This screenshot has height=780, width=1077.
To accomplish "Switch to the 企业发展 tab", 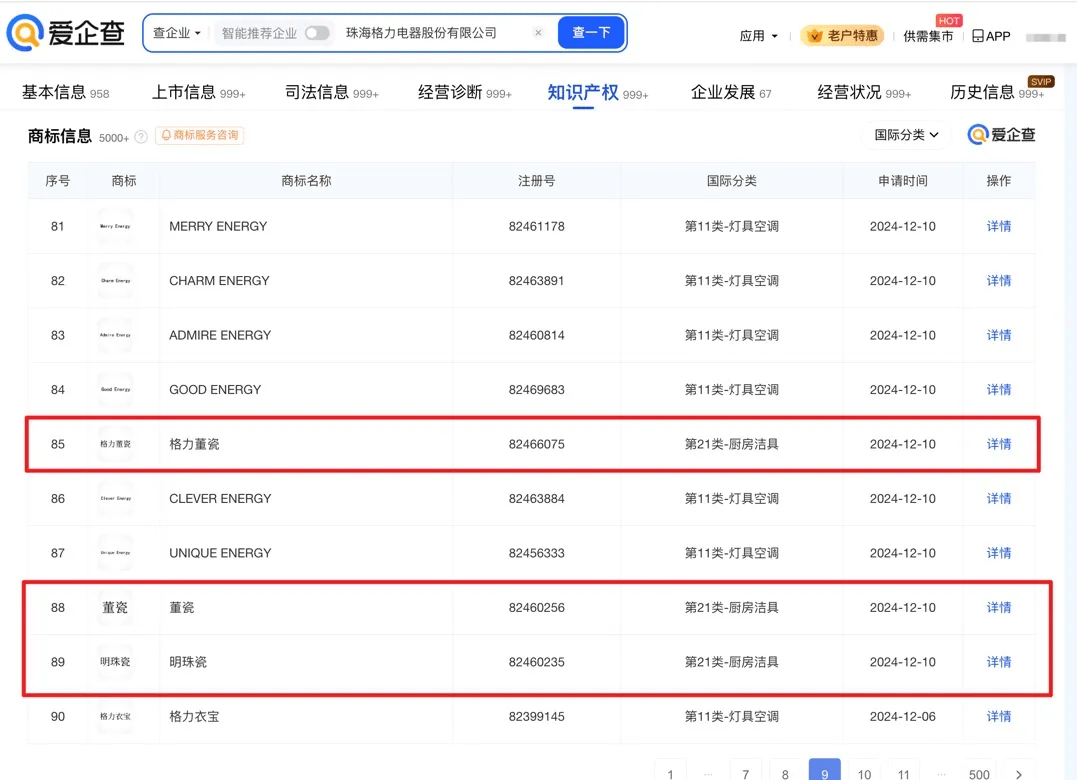I will click(x=731, y=93).
